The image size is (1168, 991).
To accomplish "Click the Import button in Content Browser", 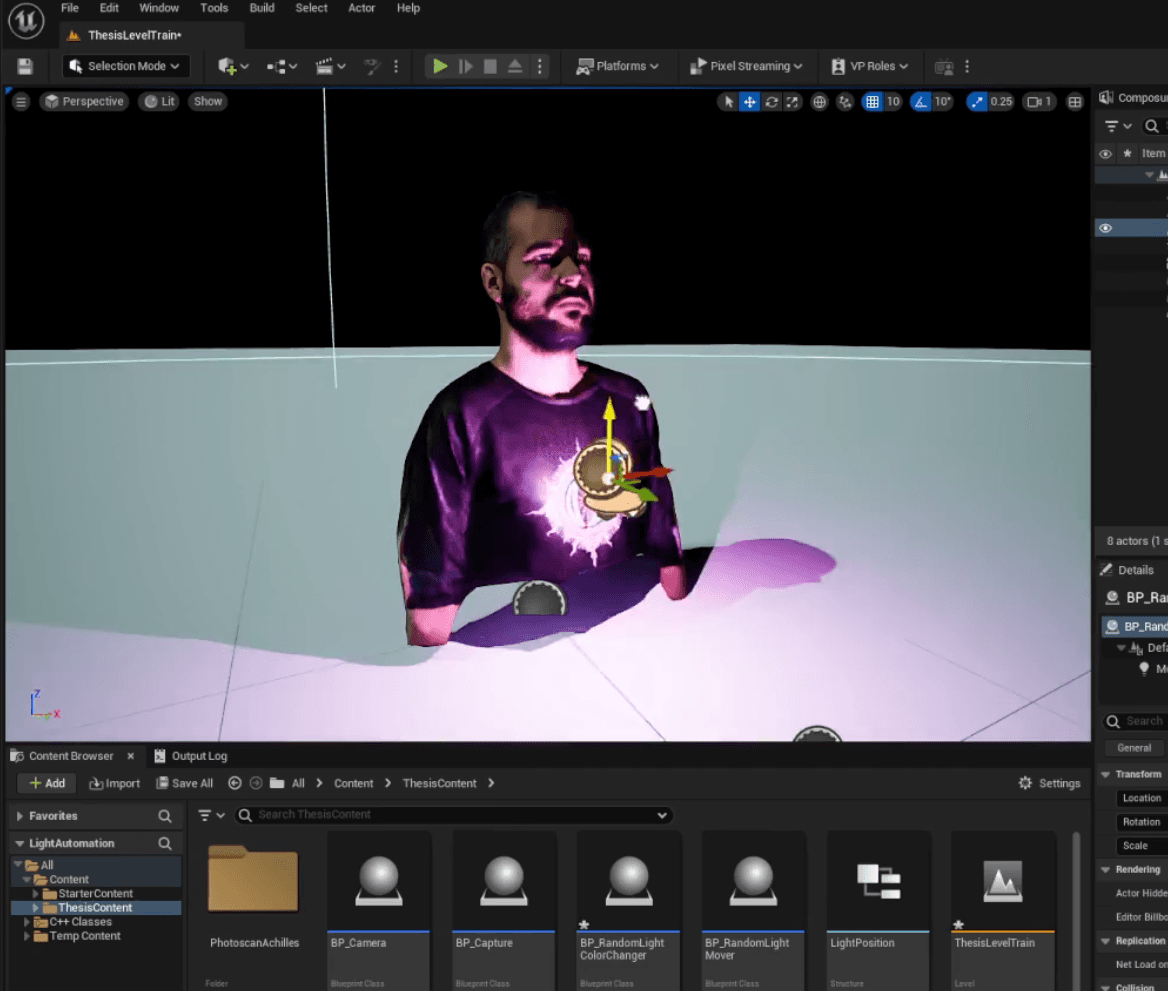I will click(x=115, y=783).
